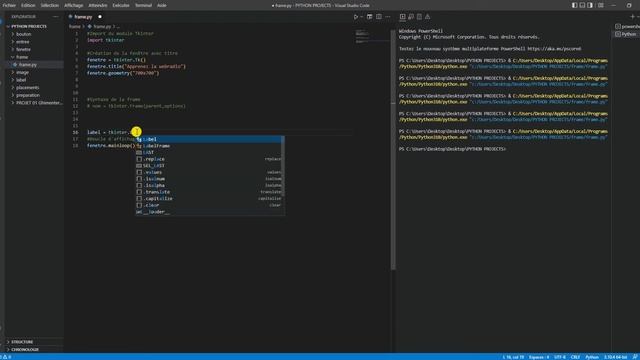Select the Python terminal instance
The height and width of the screenshot is (360, 640).
(627, 34)
